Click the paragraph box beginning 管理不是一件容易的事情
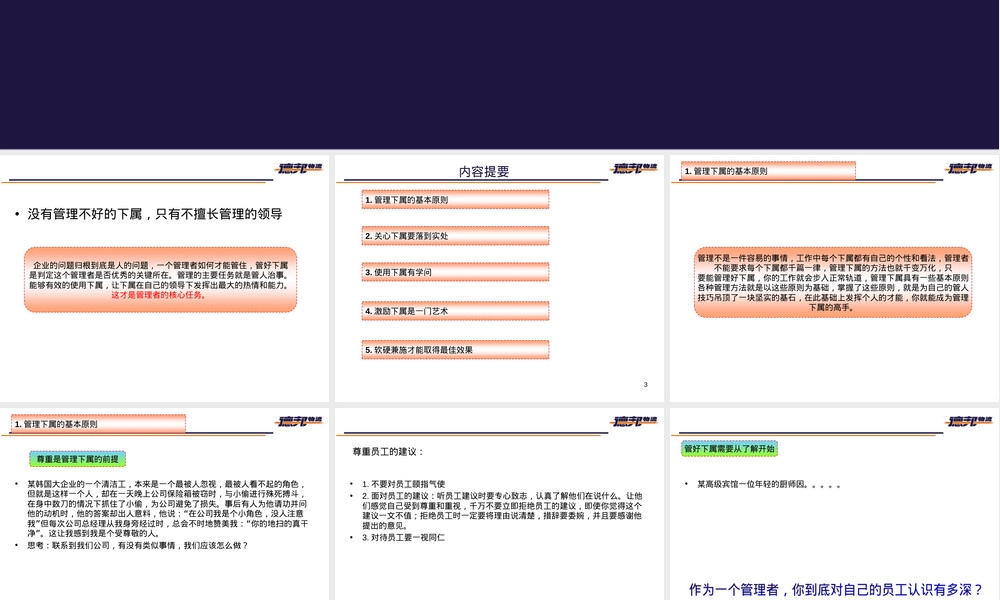Image resolution: width=1000 pixels, height=600 pixels. [833, 282]
